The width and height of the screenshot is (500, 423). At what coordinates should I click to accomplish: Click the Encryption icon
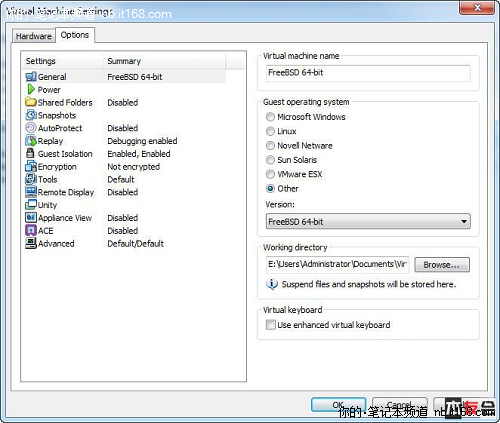[31, 166]
